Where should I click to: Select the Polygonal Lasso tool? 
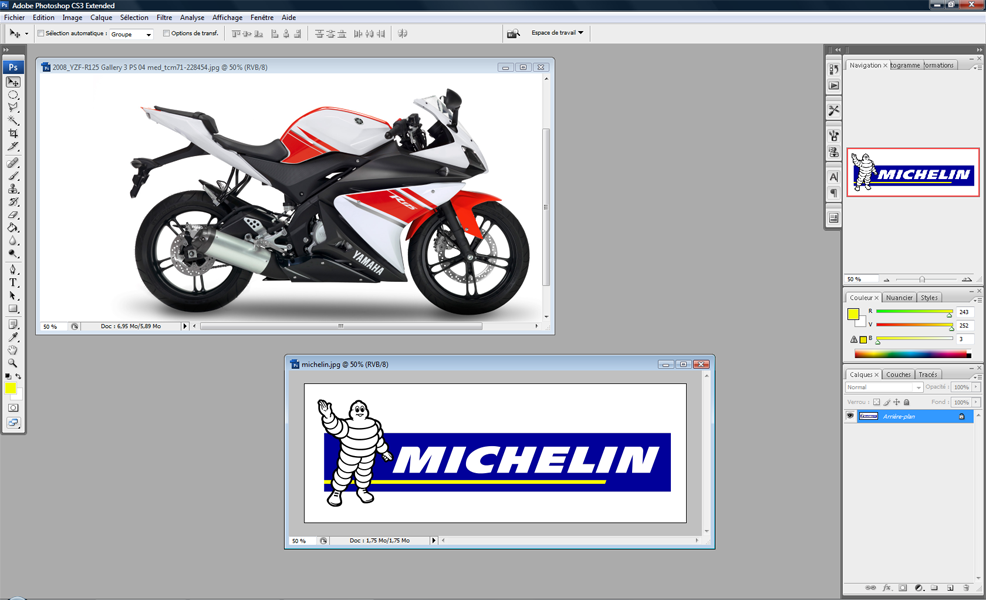13,108
